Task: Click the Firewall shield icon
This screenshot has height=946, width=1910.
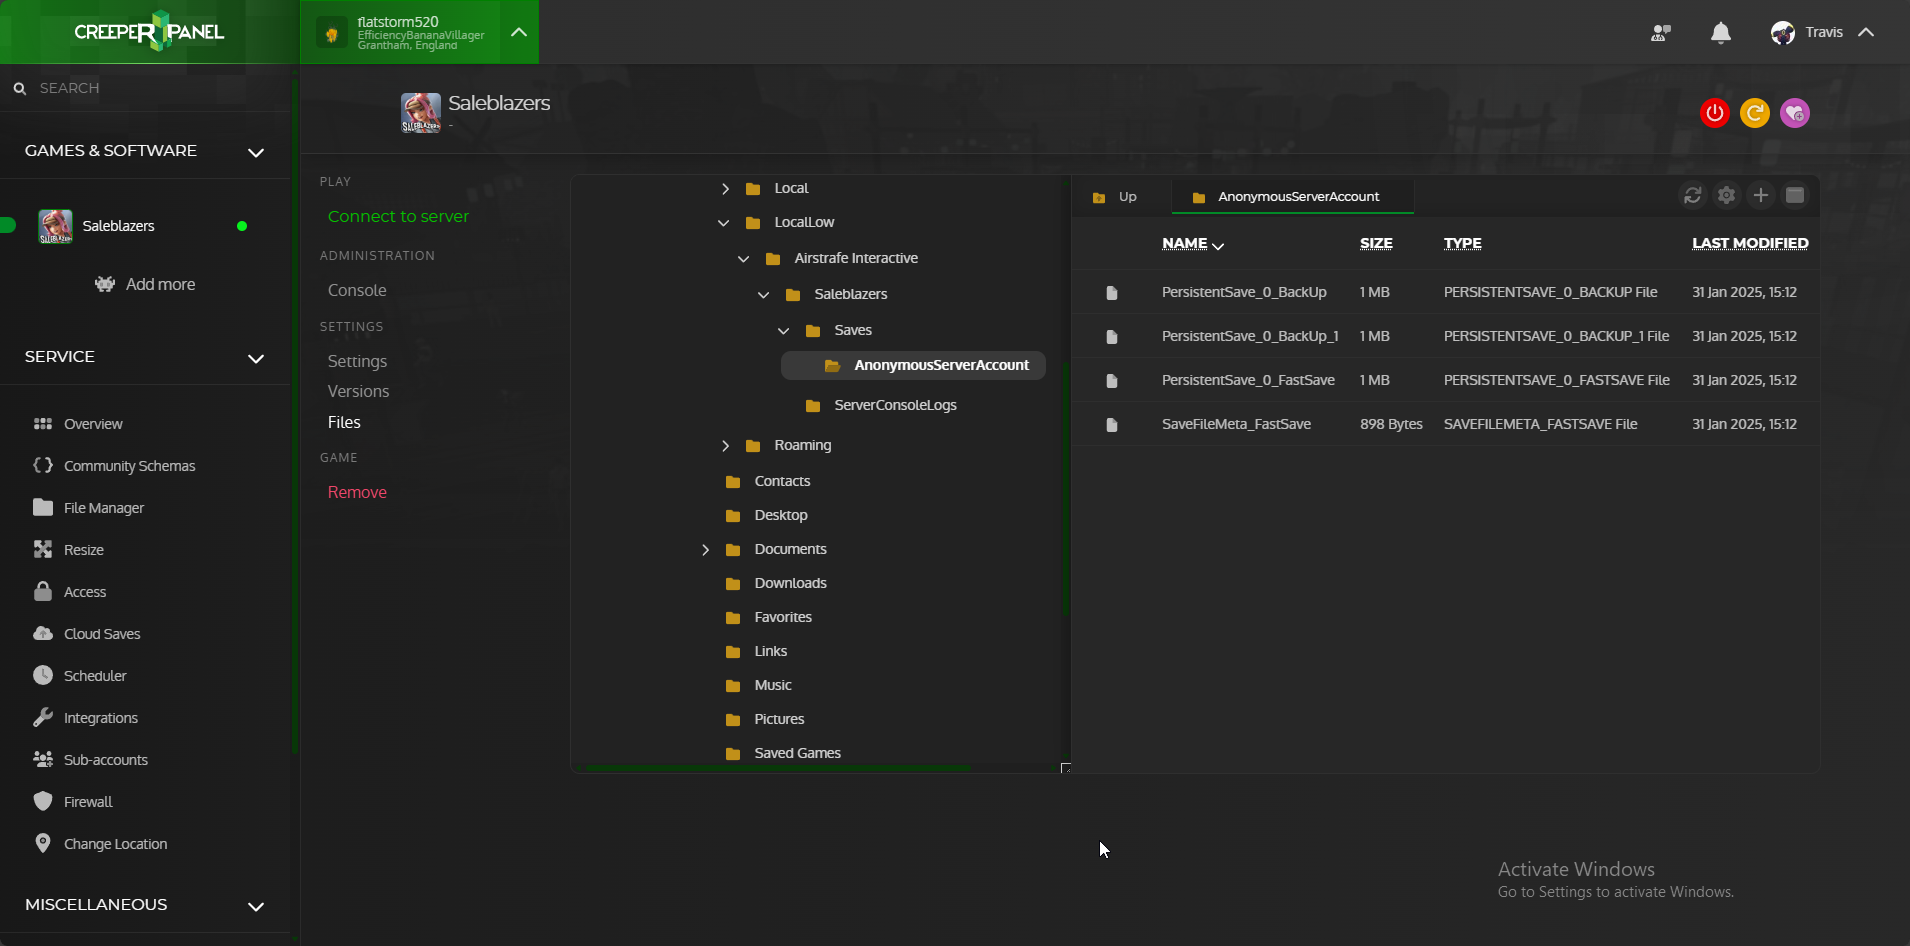Action: pyautogui.click(x=43, y=801)
